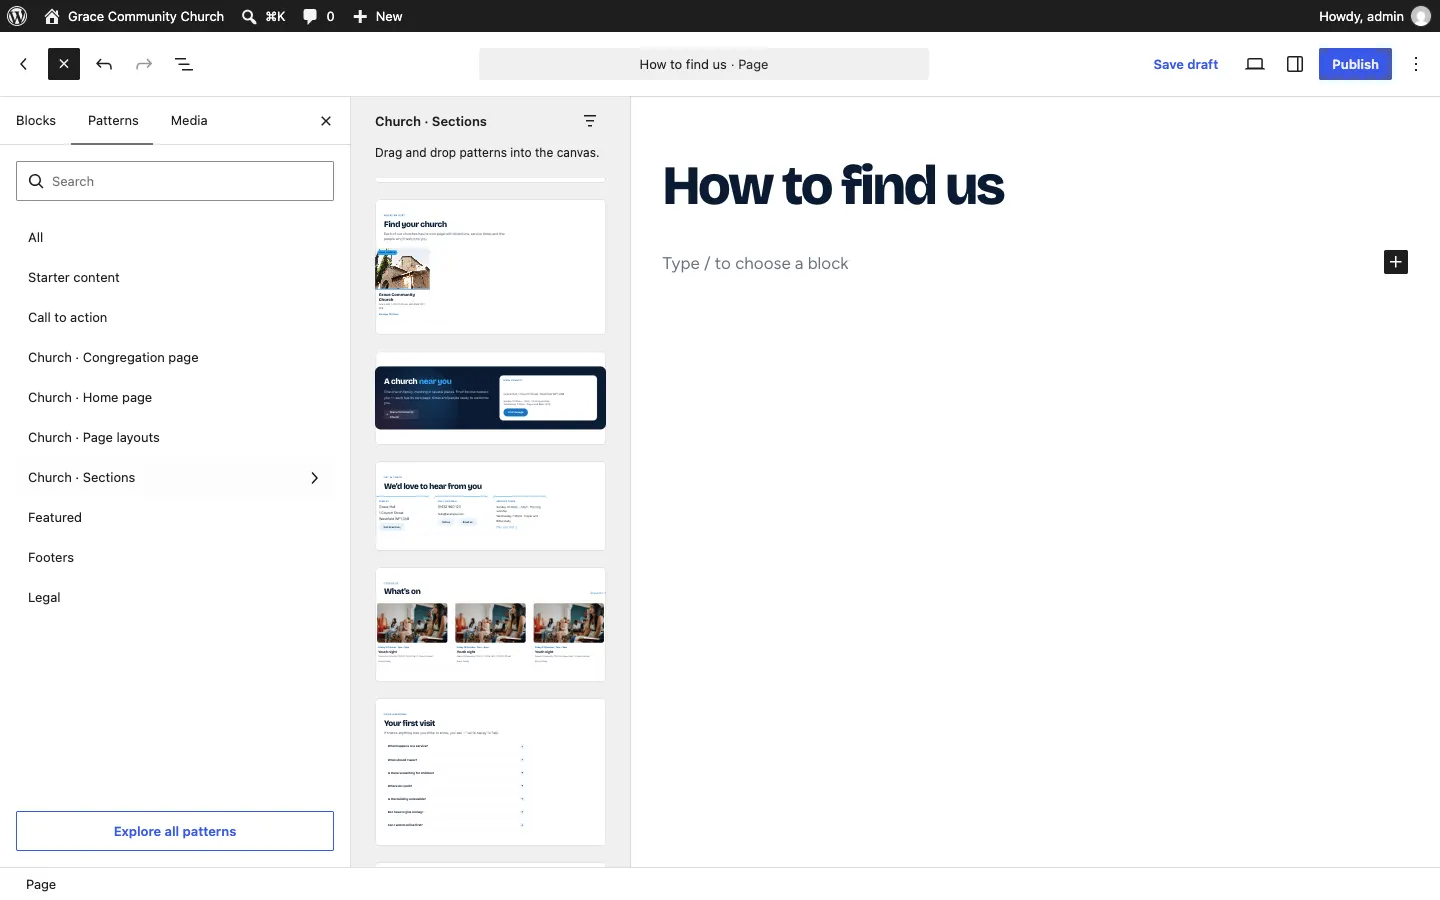
Task: Click the black plus add block button
Action: (x=1397, y=262)
